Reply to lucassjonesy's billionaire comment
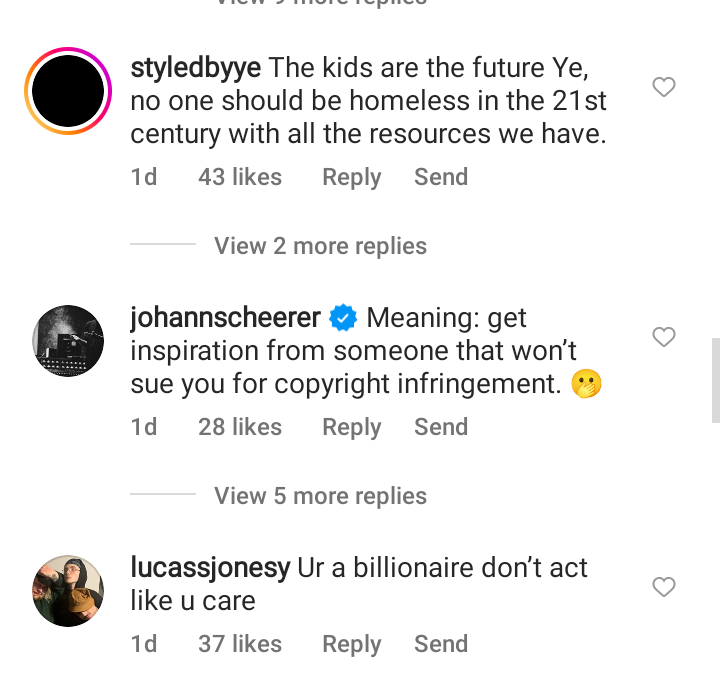The image size is (720, 689). tap(351, 644)
